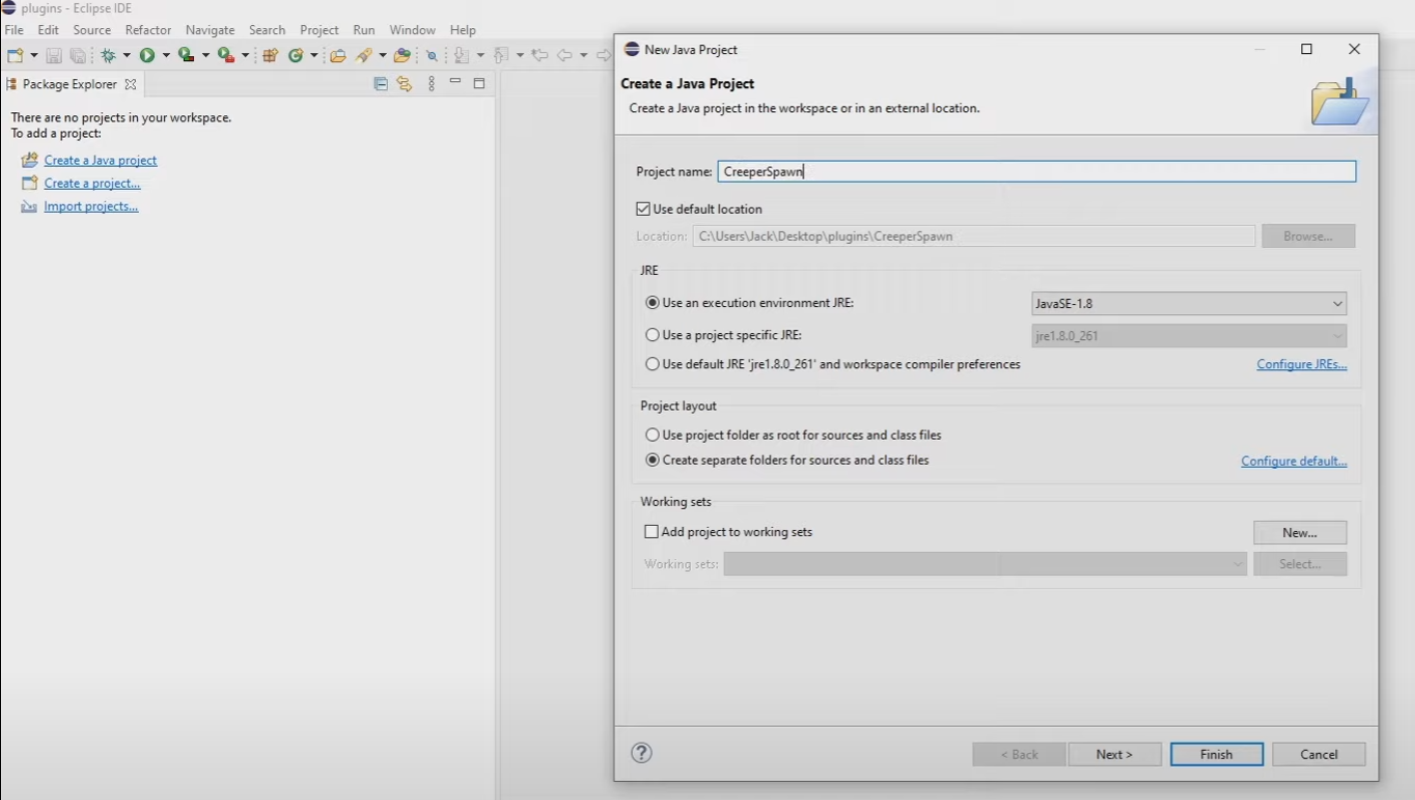Click the Search flashlight toolbar icon
The height and width of the screenshot is (800, 1415).
point(364,56)
